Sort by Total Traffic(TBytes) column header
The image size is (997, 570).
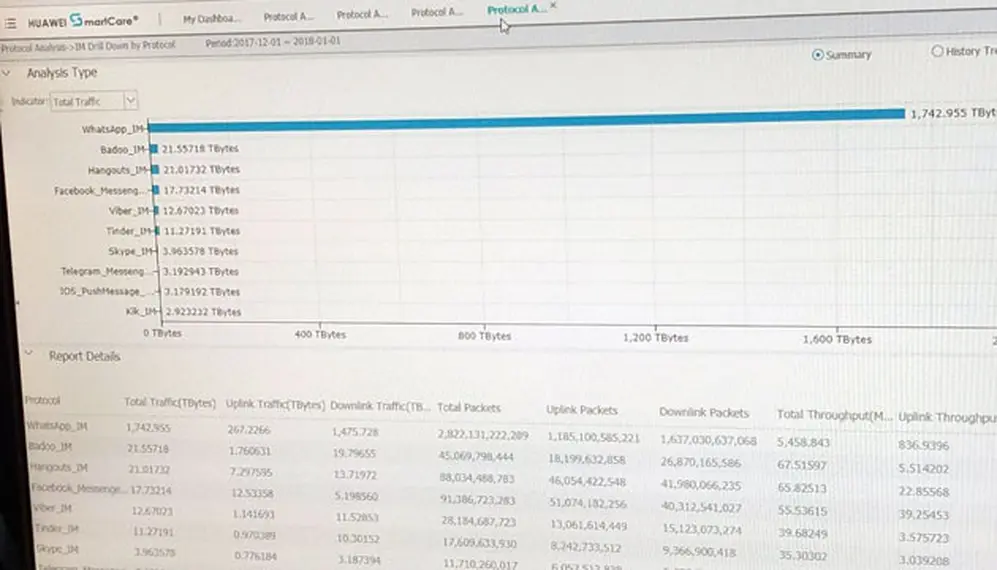pyautogui.click(x=170, y=402)
